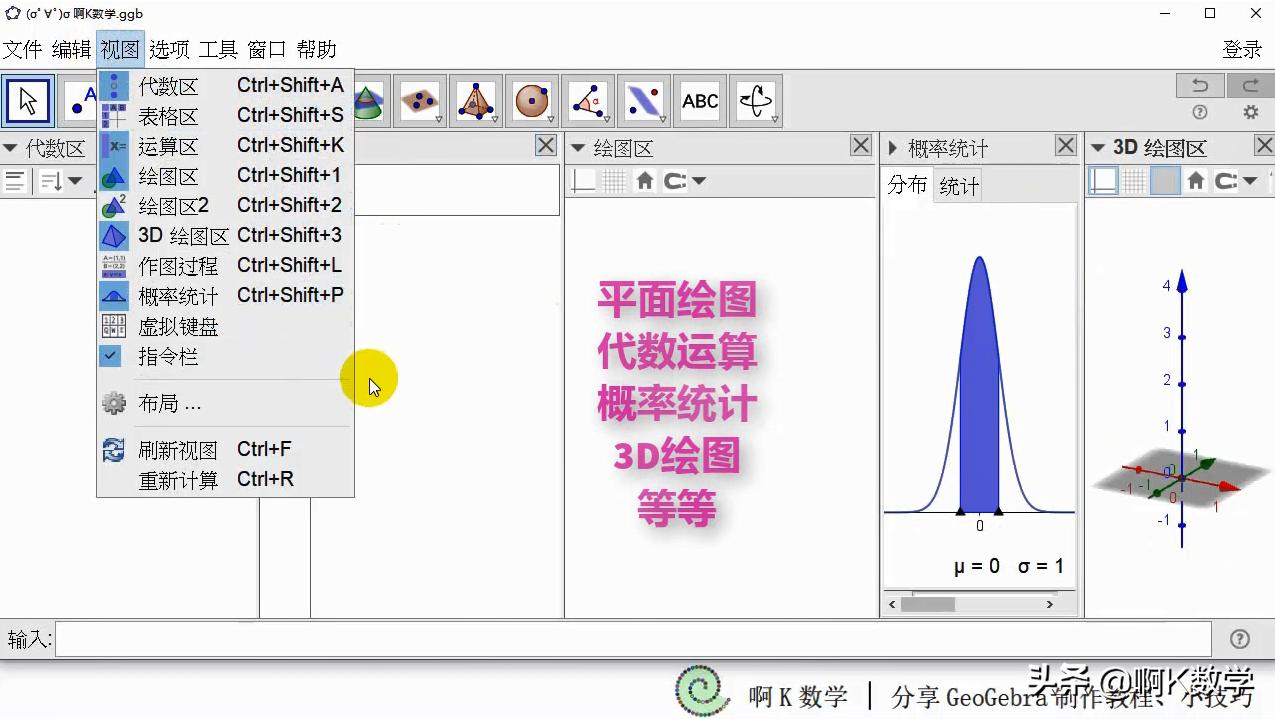The height and width of the screenshot is (719, 1275).
Task: Select the Point tool in toolbar
Action: coord(80,100)
